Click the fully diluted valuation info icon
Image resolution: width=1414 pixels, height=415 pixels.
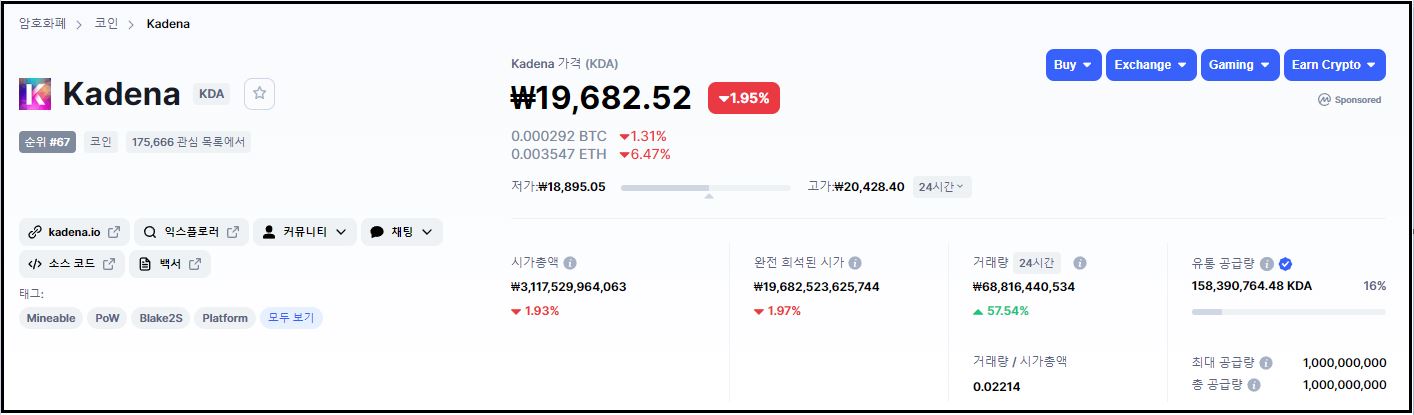tap(855, 263)
